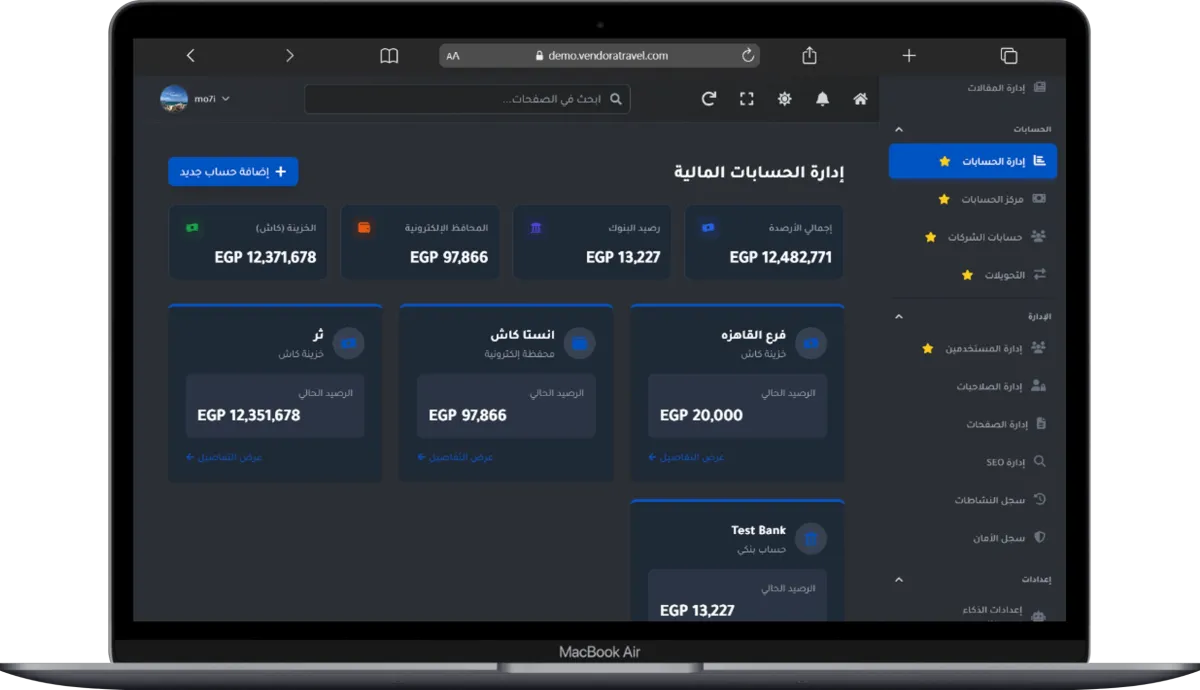Open the Safari share sheet
This screenshot has height=690, width=1200.
810,55
